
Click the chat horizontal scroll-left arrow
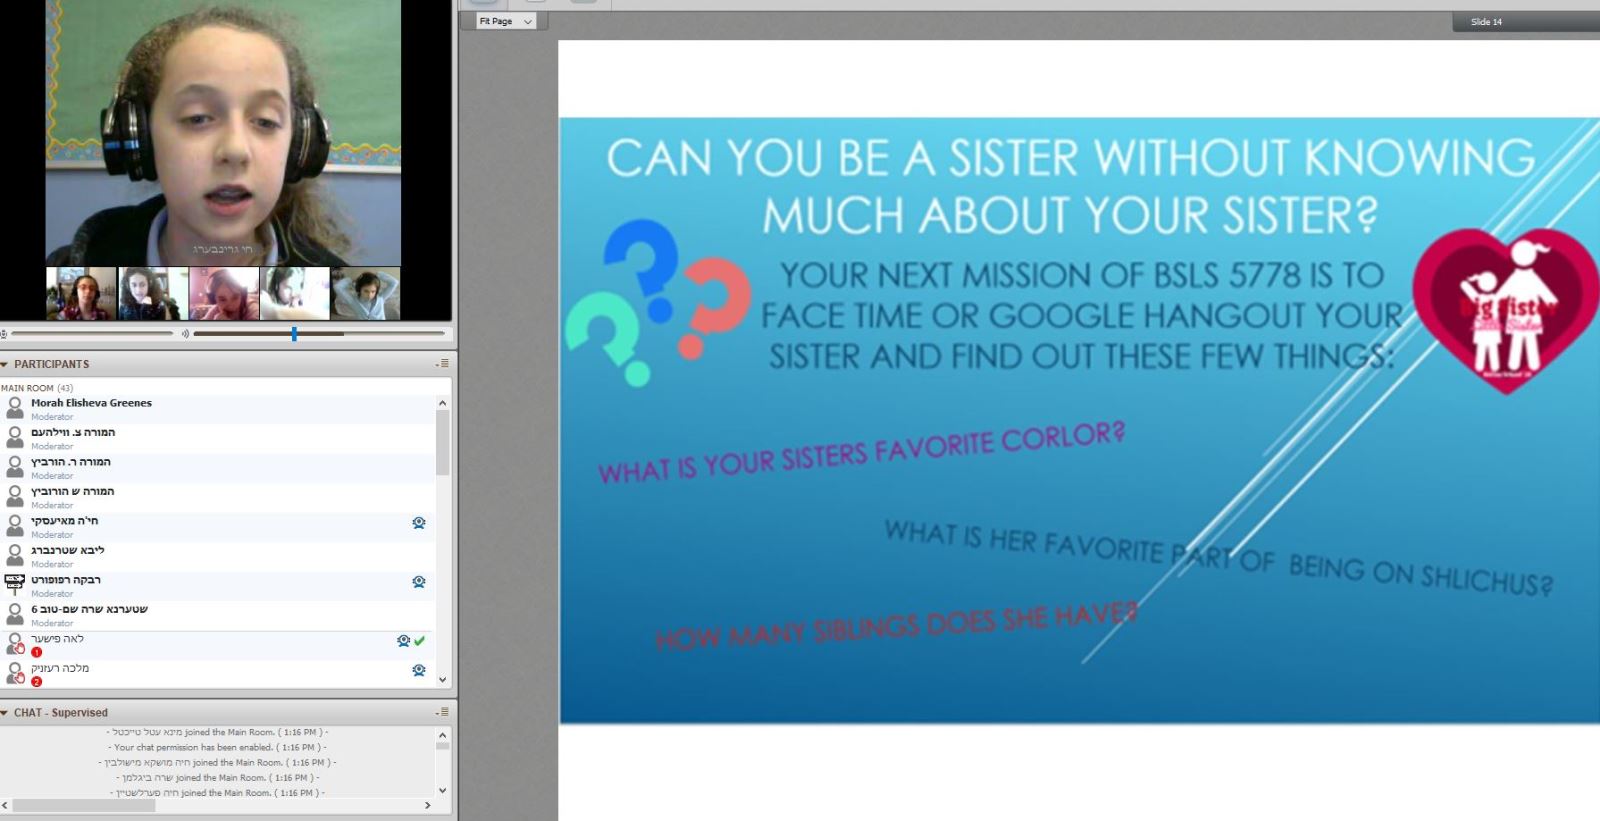(6, 805)
